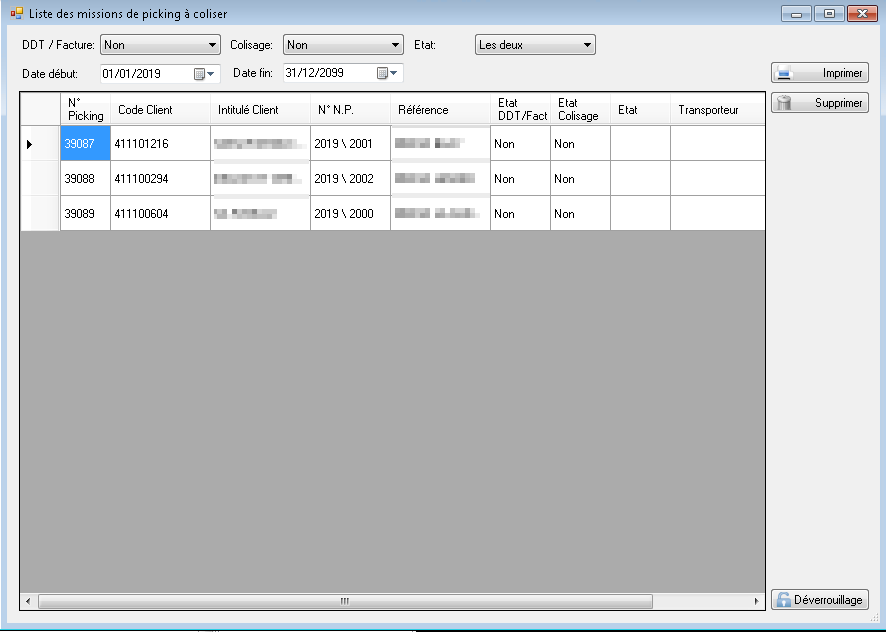Open the Date début calendar picker
This screenshot has height=632, width=886.
click(x=205, y=73)
